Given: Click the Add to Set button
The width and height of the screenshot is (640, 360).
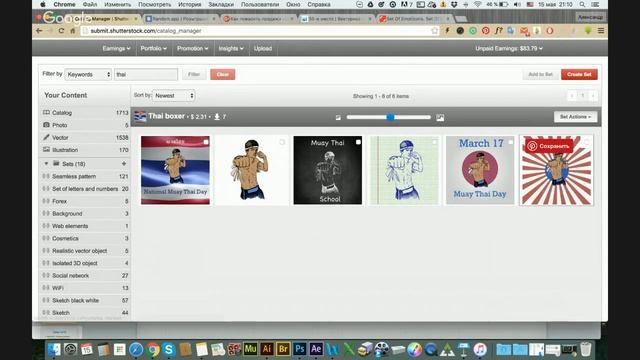Looking at the screenshot, I should (x=540, y=74).
